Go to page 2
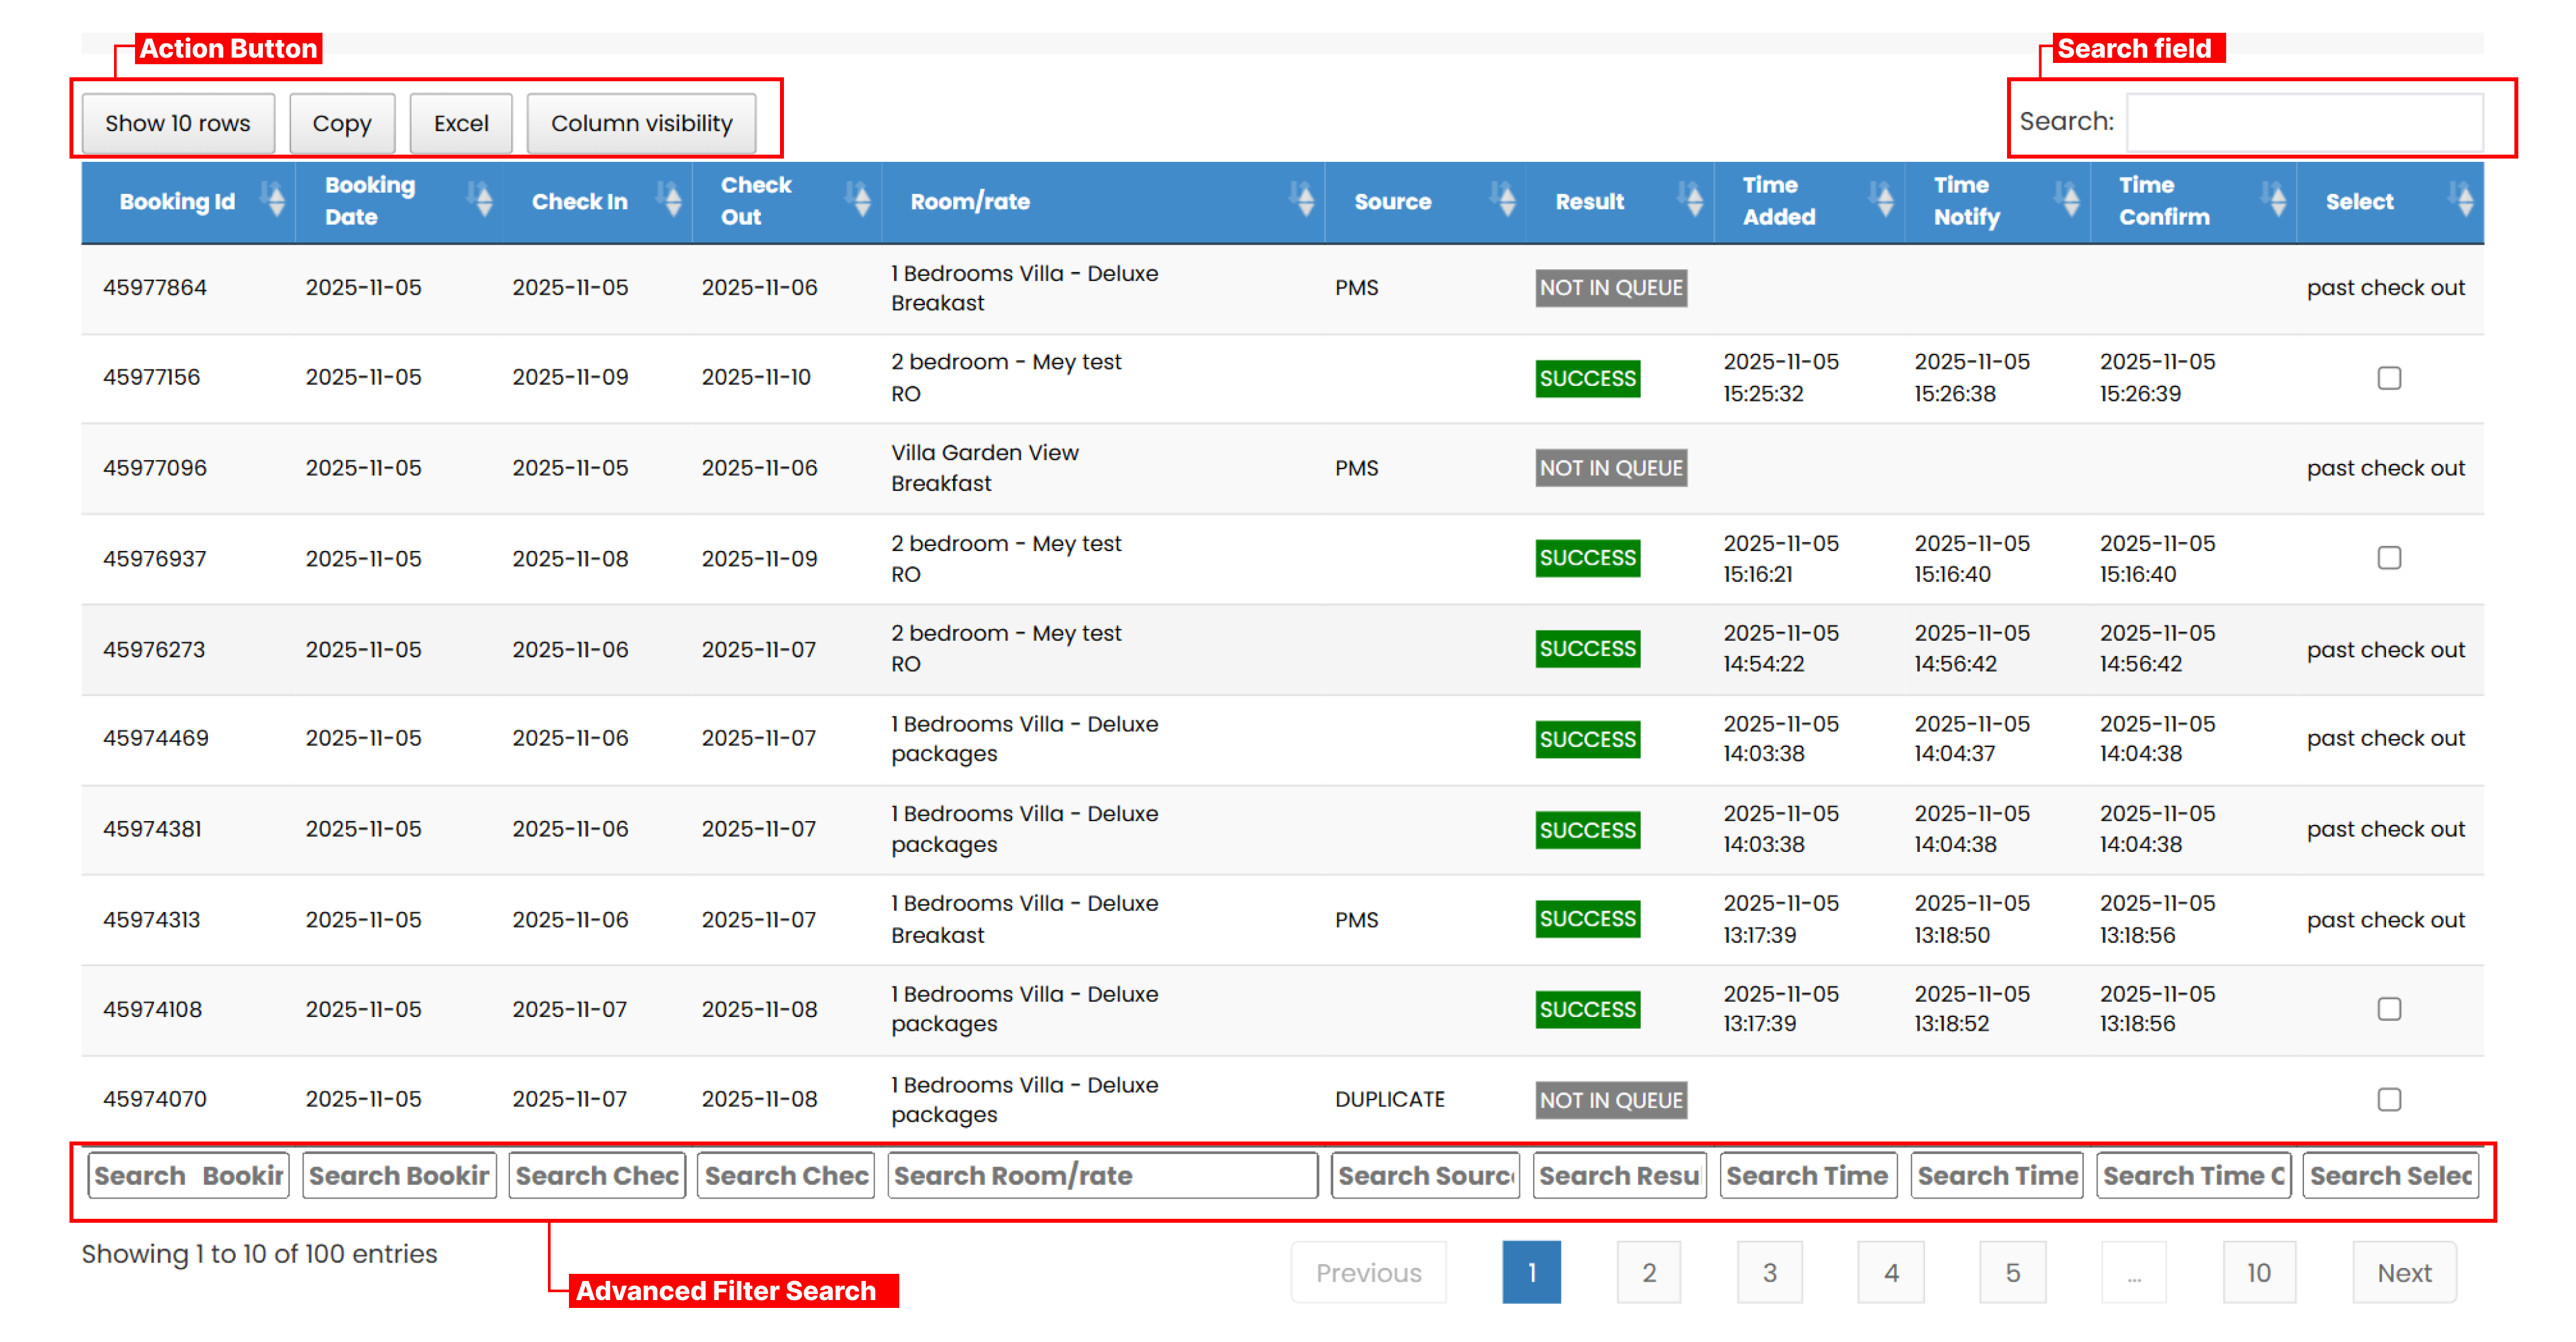Screen dimensions: 2576x1342 click(x=1648, y=1272)
